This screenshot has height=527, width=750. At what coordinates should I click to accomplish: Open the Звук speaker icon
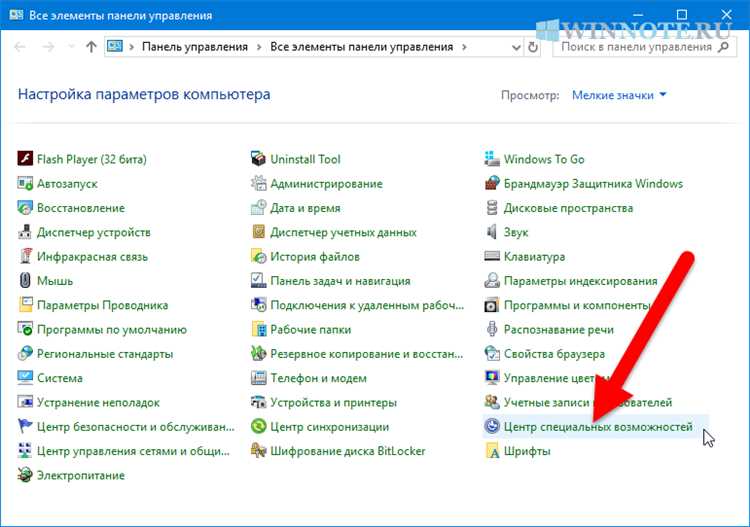pyautogui.click(x=492, y=231)
